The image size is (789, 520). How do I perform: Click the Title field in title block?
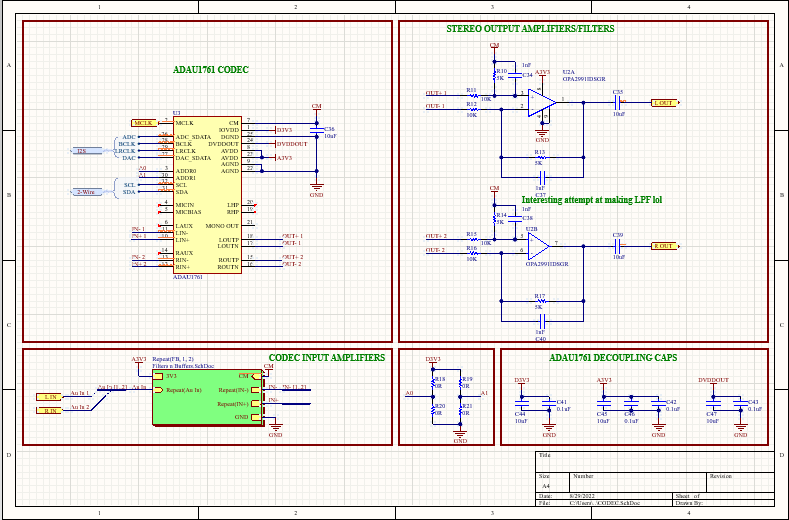pyautogui.click(x=654, y=462)
